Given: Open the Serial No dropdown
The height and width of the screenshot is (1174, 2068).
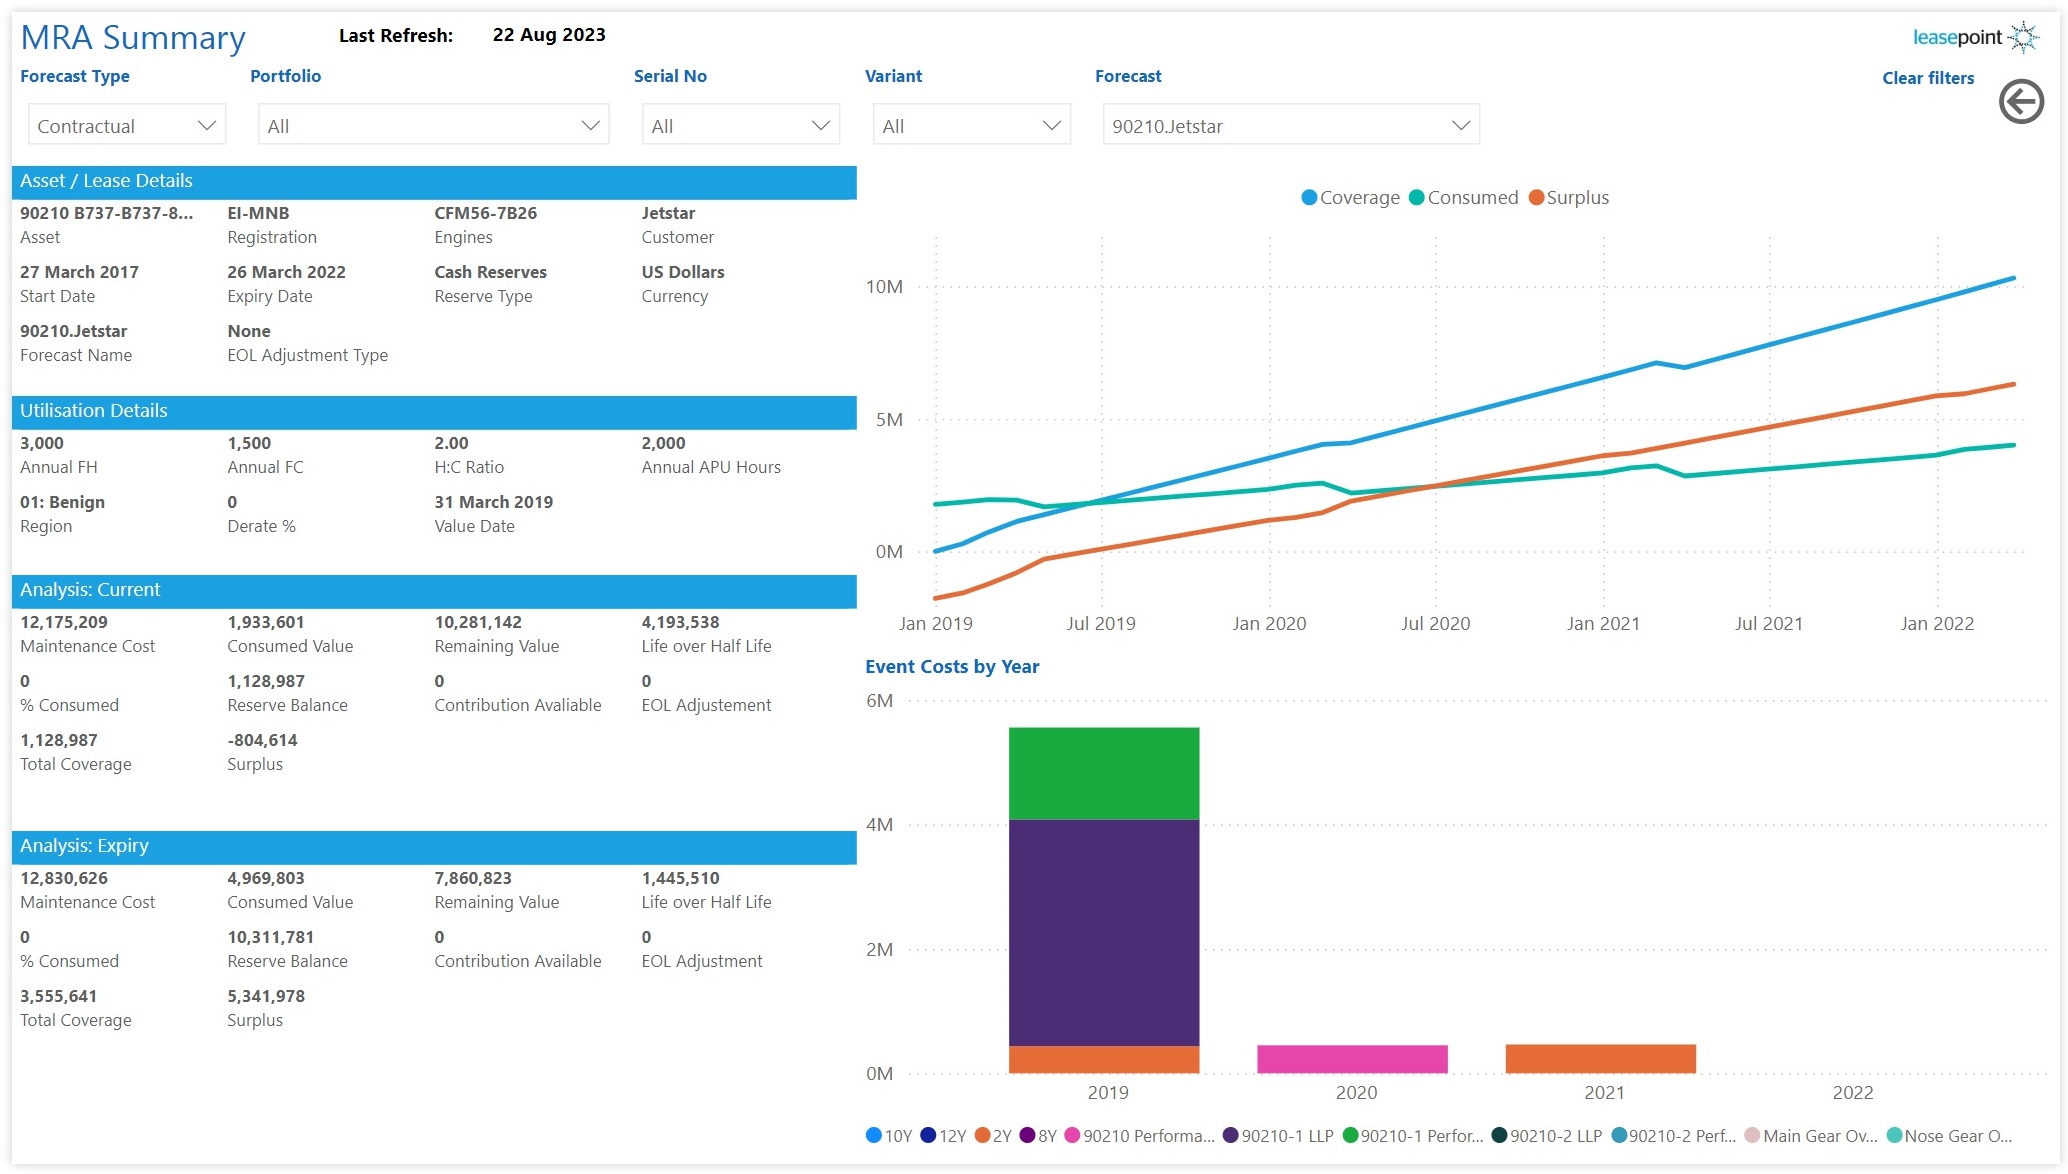Looking at the screenshot, I should pyautogui.click(x=740, y=125).
